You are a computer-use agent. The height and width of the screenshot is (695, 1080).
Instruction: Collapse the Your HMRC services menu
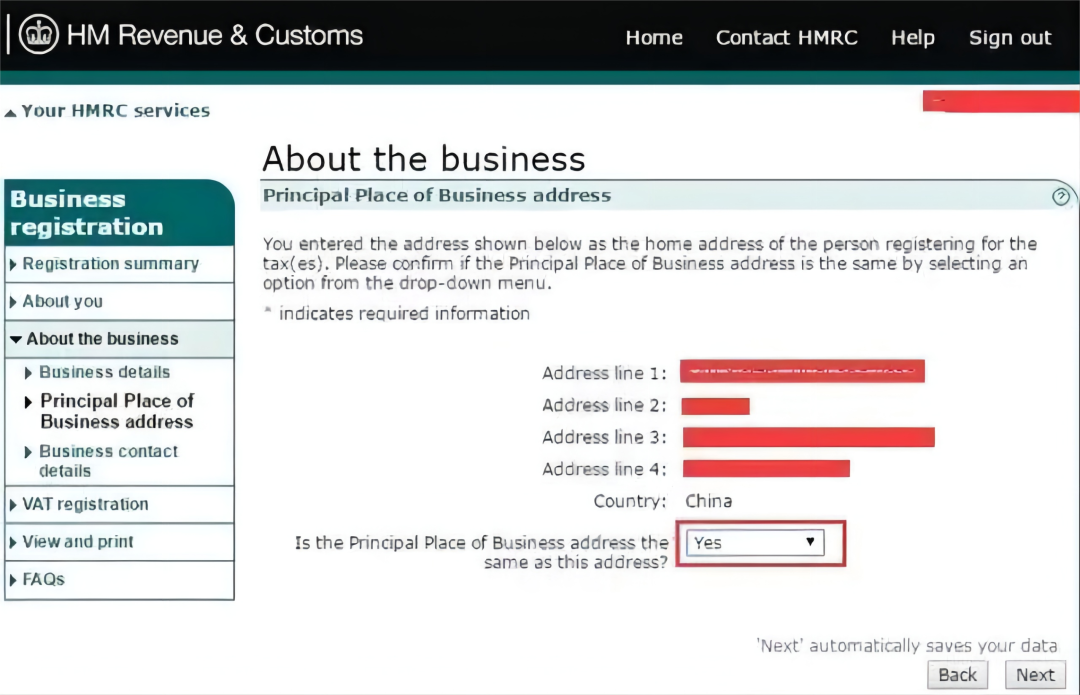[107, 111]
